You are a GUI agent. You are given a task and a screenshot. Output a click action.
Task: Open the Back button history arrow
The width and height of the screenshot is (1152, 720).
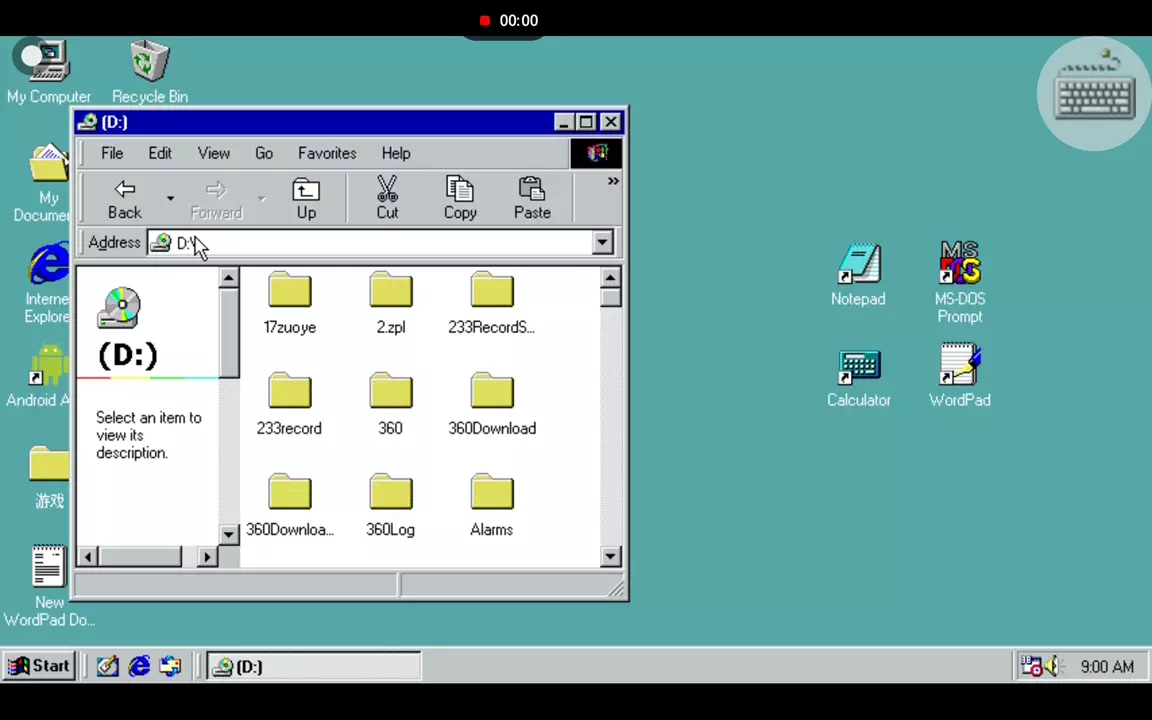pos(170,198)
